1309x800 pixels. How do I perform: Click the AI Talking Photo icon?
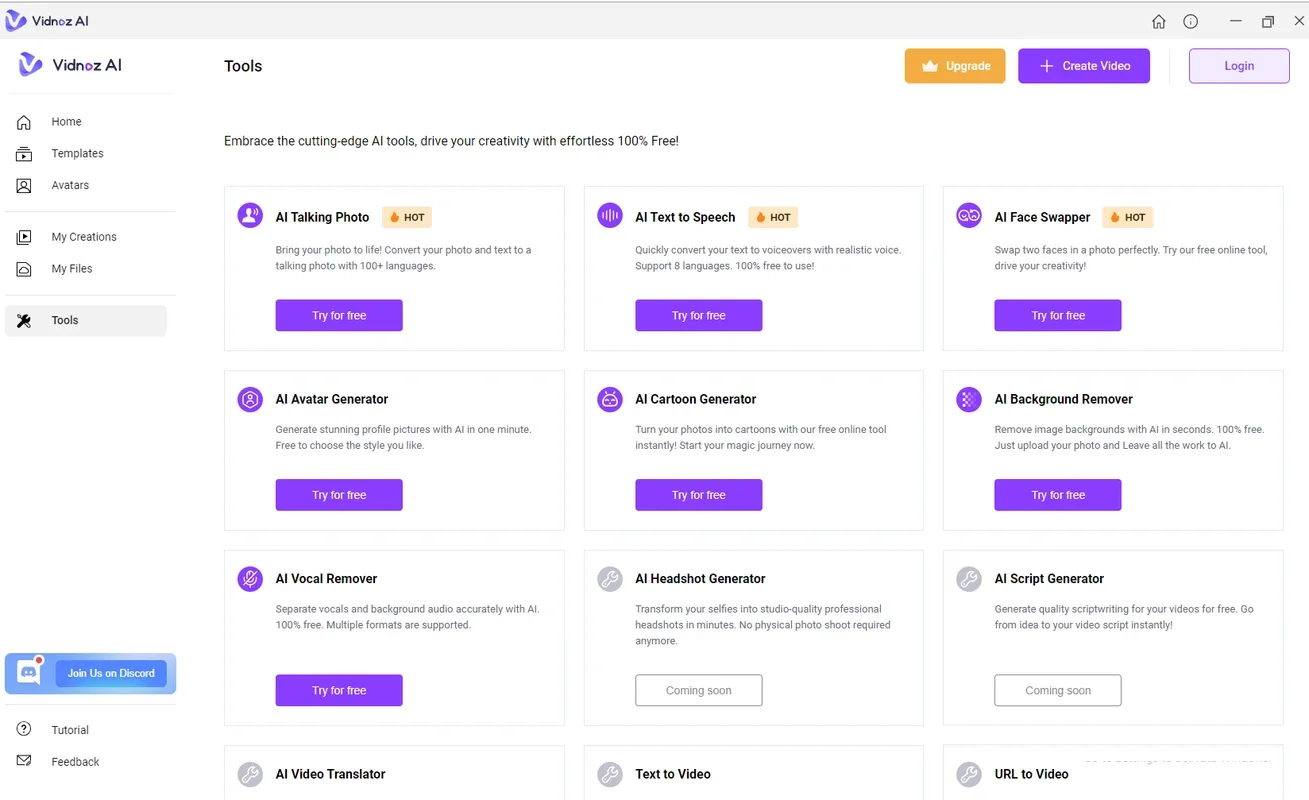250,215
